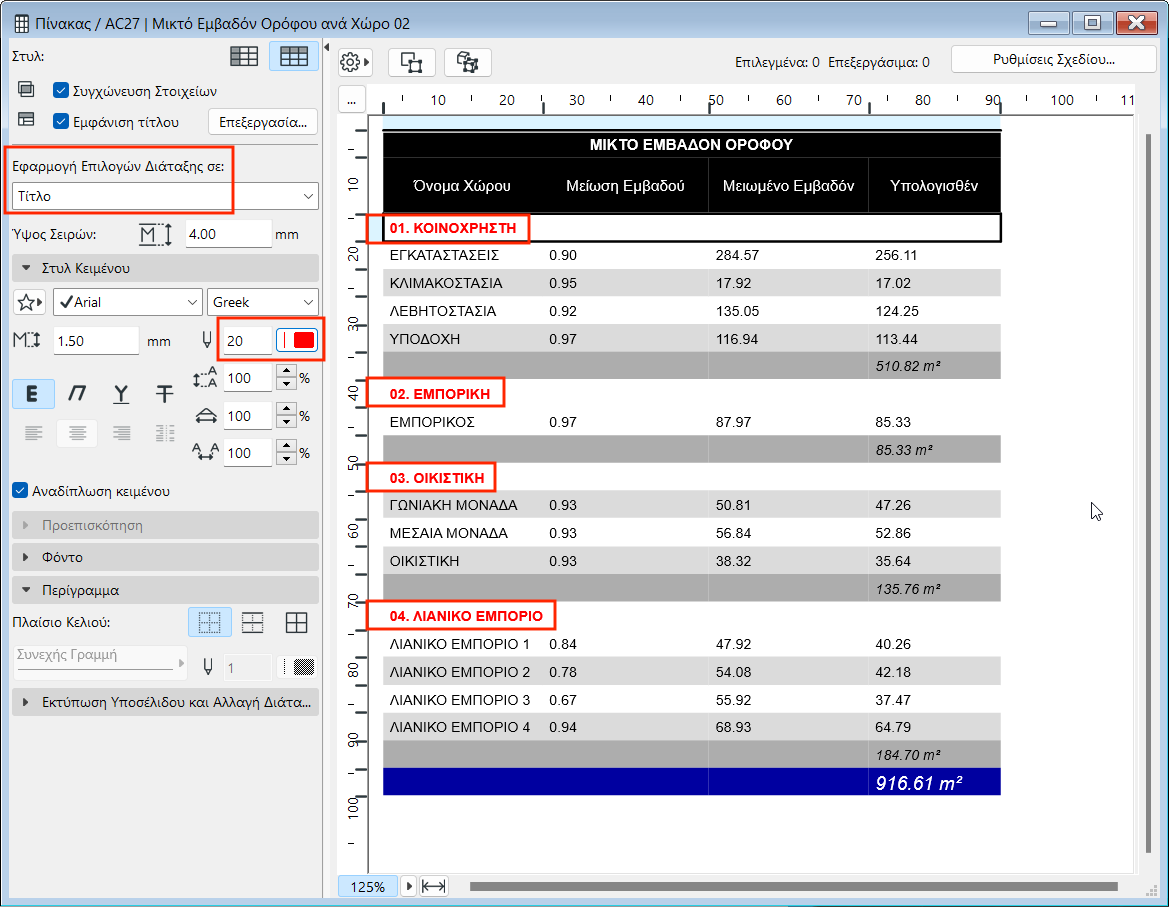The width and height of the screenshot is (1169, 907).
Task: Toggle the Εμφάνιση τίτλου checkbox
Action: (61, 122)
